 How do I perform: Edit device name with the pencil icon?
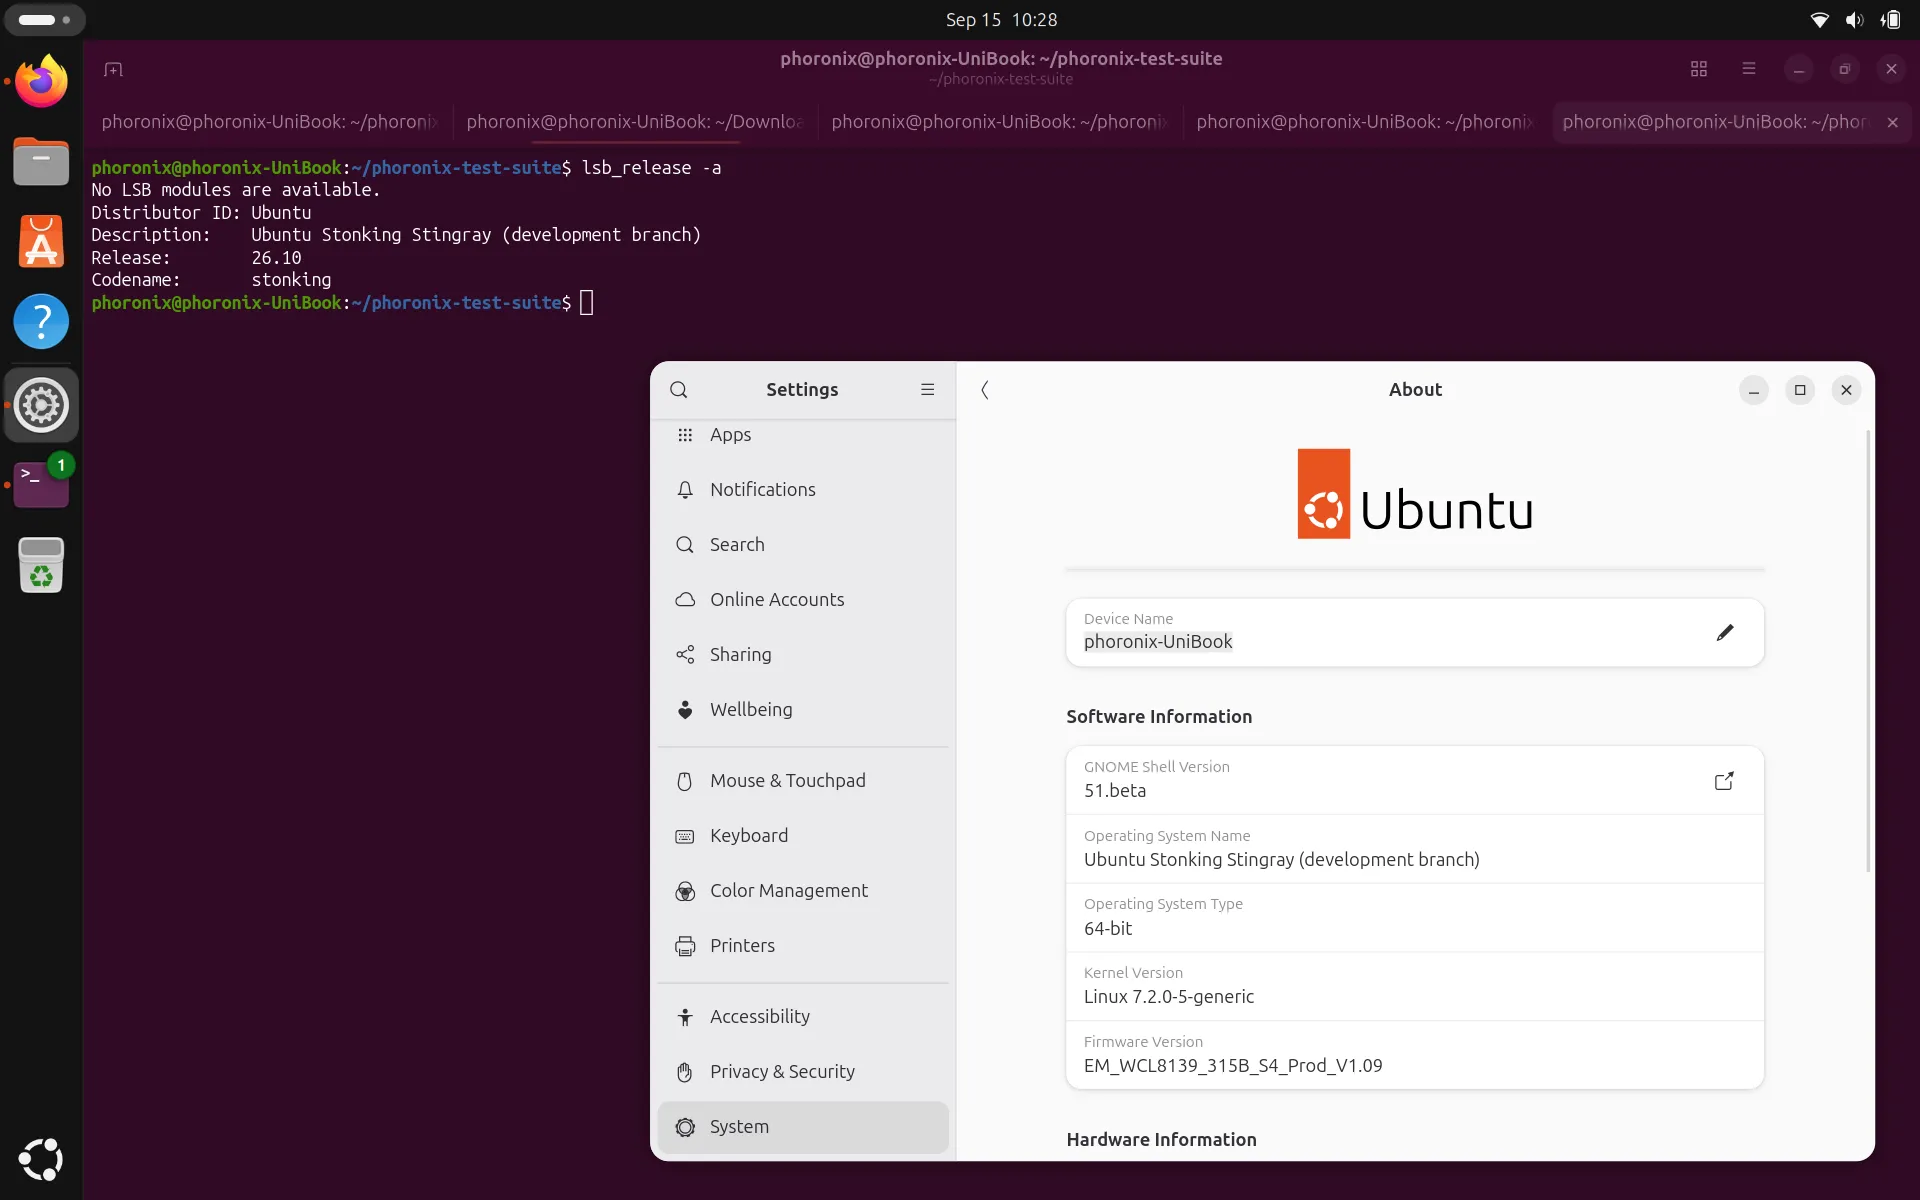[x=1725, y=633]
